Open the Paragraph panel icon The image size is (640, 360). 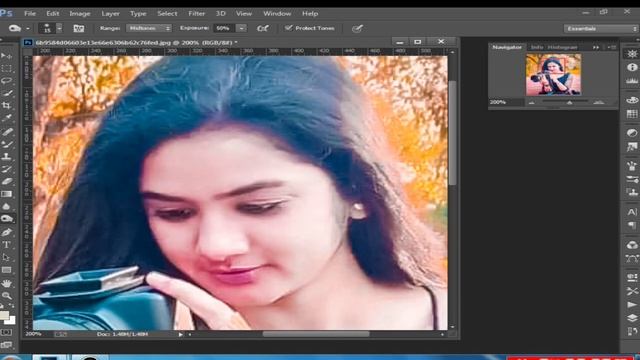(632, 225)
